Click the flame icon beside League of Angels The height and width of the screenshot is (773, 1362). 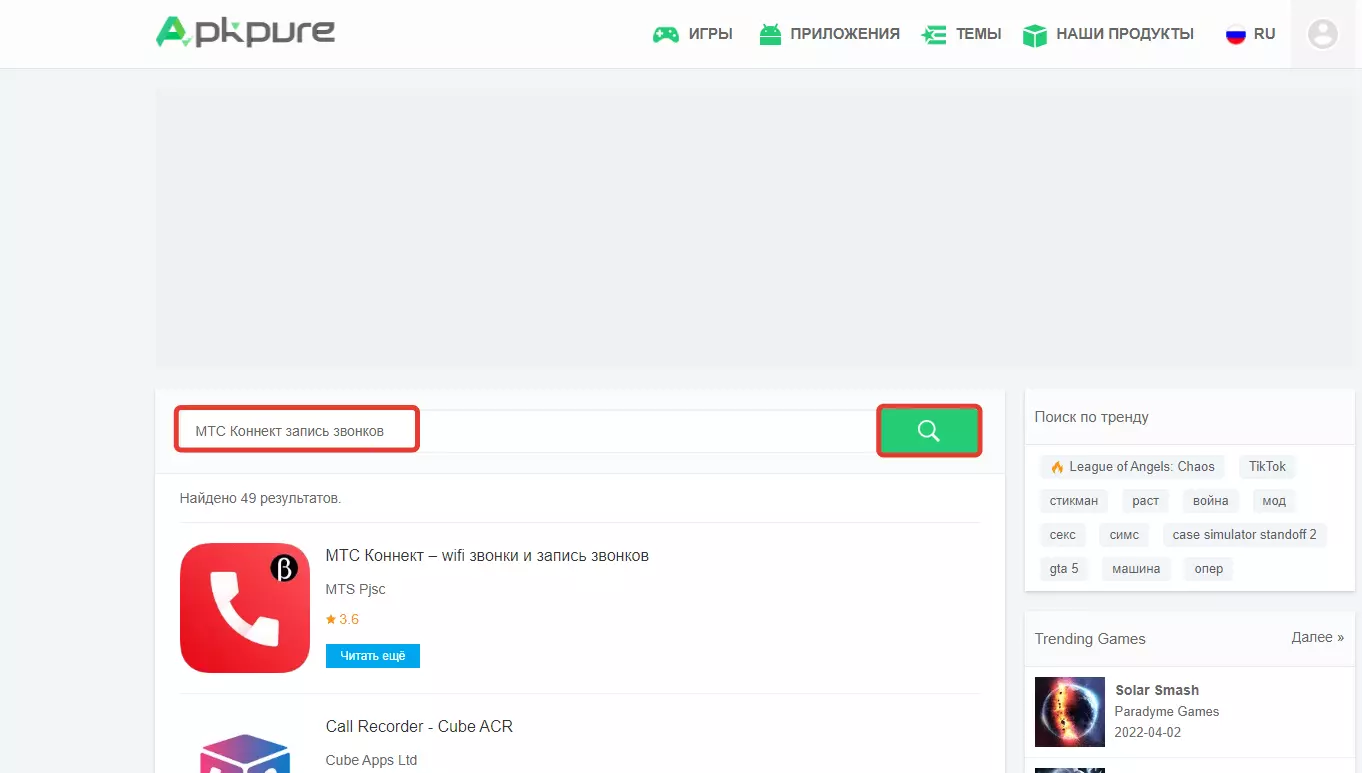[x=1057, y=467]
